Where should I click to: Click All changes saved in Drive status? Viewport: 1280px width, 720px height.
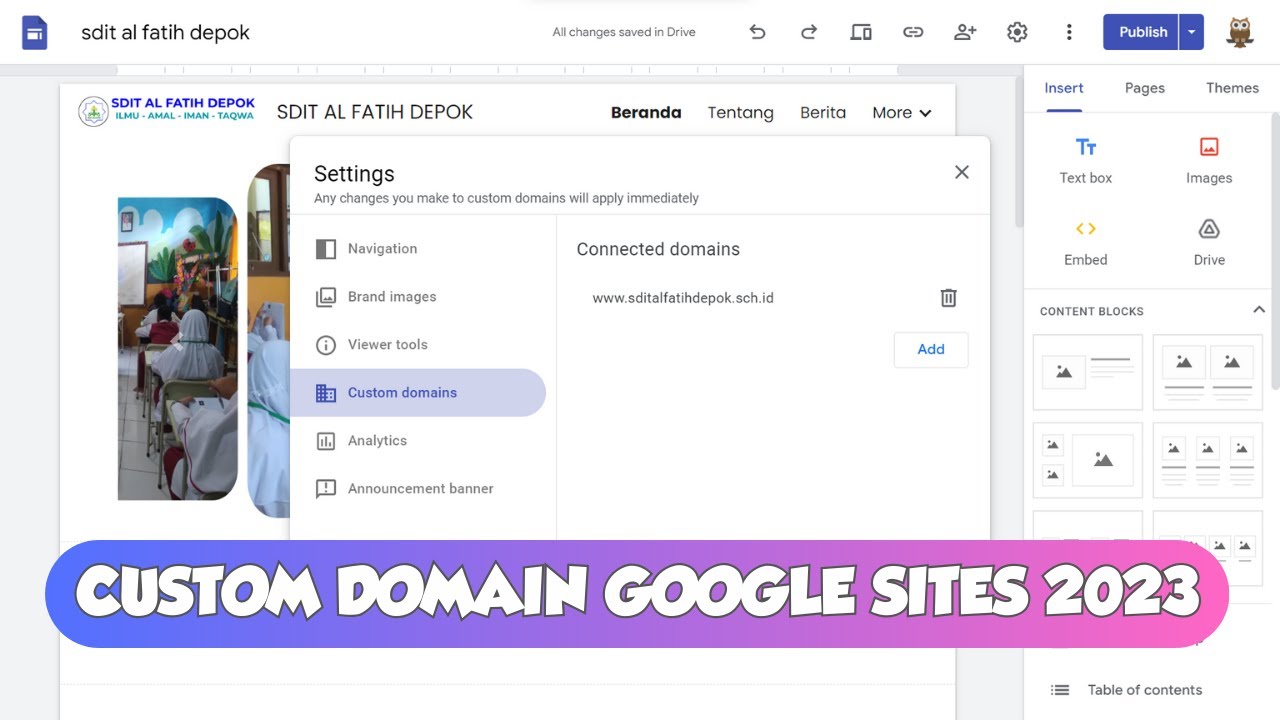click(624, 32)
